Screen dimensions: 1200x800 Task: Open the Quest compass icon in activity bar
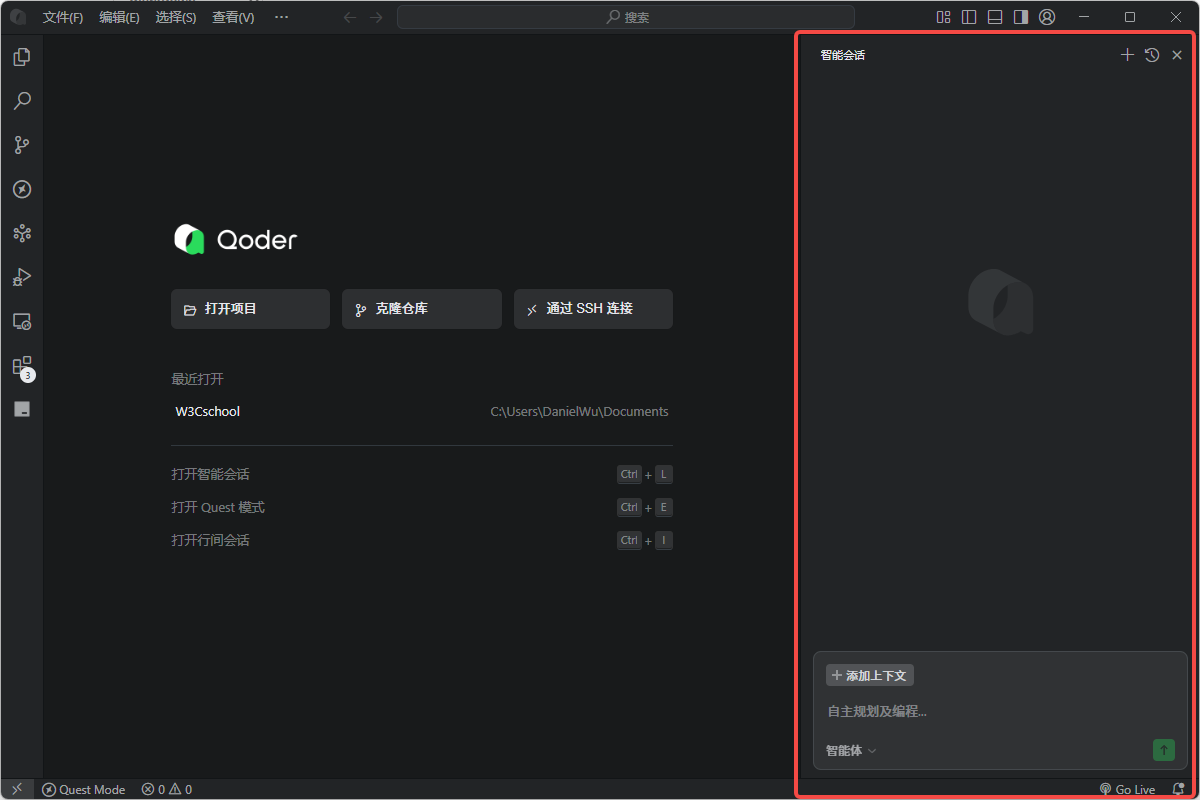22,189
